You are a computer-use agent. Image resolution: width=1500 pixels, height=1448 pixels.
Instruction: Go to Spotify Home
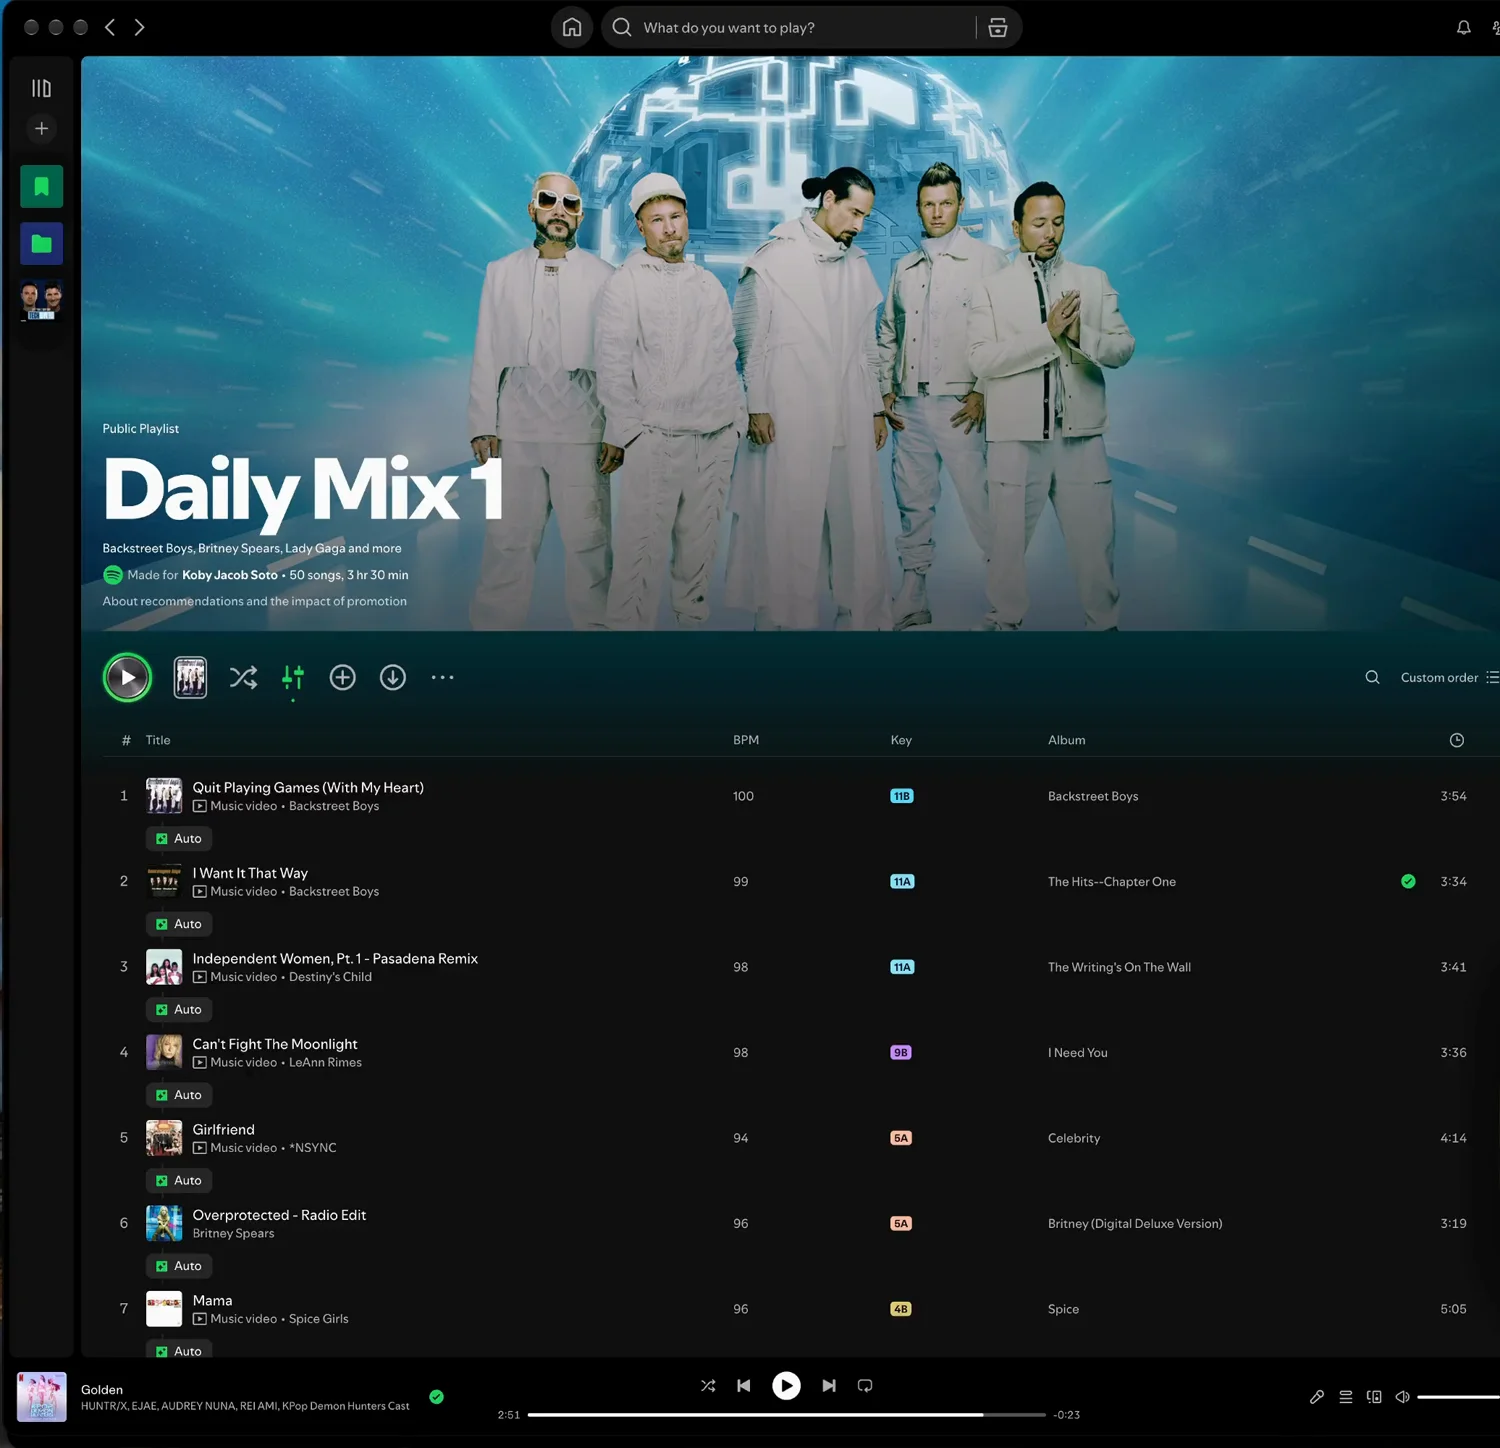(572, 27)
